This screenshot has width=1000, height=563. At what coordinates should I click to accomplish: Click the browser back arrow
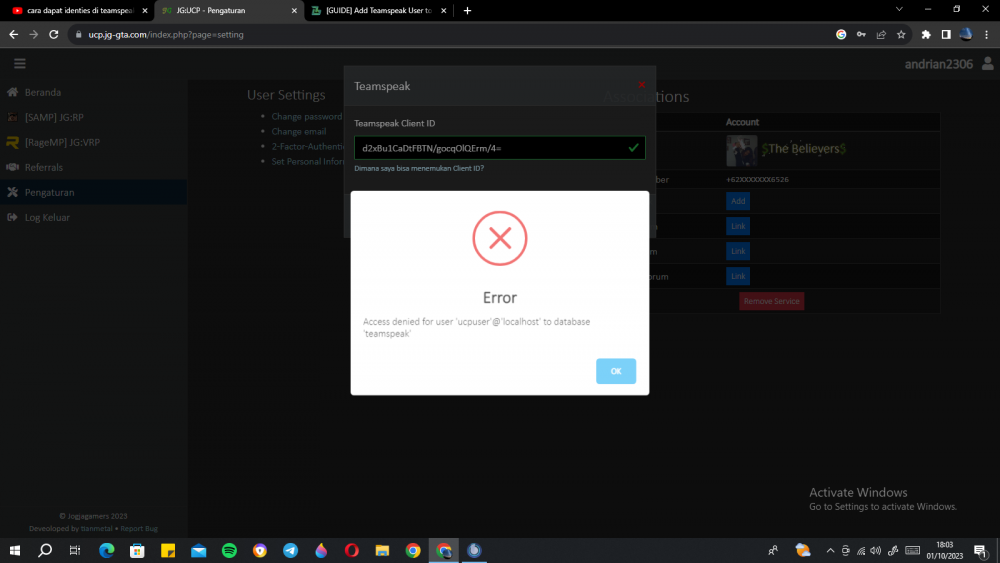pyautogui.click(x=13, y=34)
